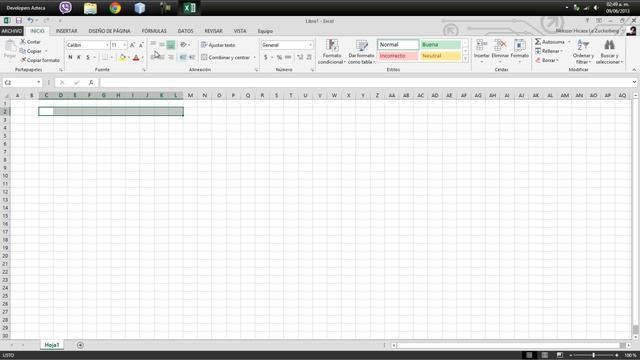Click the text orientation icon
The height and width of the screenshot is (360, 640).
click(183, 44)
